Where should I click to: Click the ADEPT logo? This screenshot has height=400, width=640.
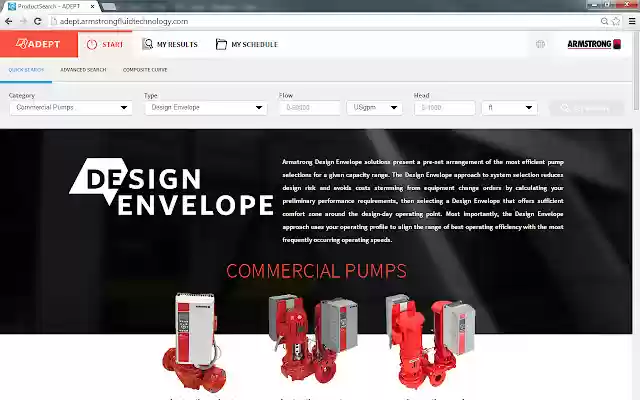tap(38, 44)
